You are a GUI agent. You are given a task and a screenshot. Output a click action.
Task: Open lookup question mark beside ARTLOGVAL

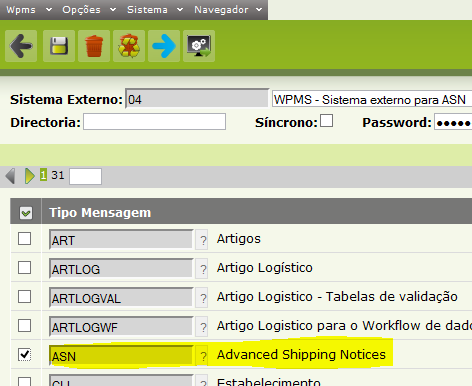(x=202, y=297)
